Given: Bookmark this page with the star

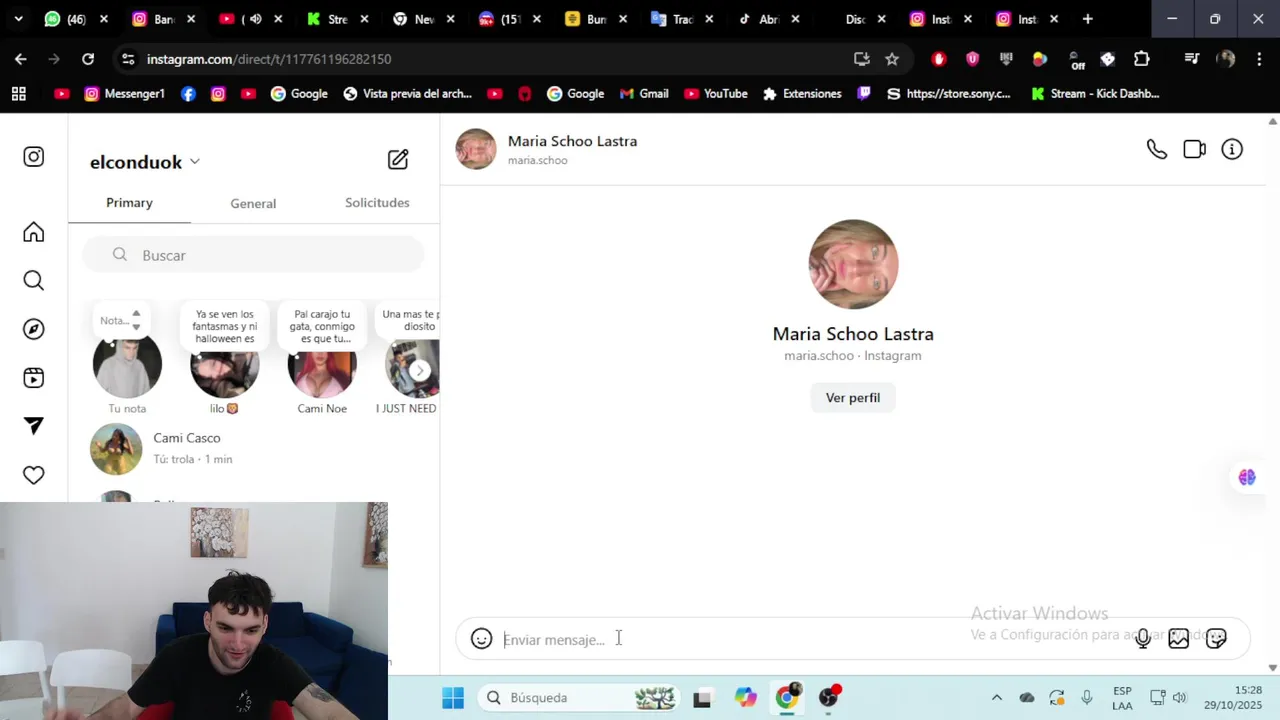Looking at the screenshot, I should [892, 59].
